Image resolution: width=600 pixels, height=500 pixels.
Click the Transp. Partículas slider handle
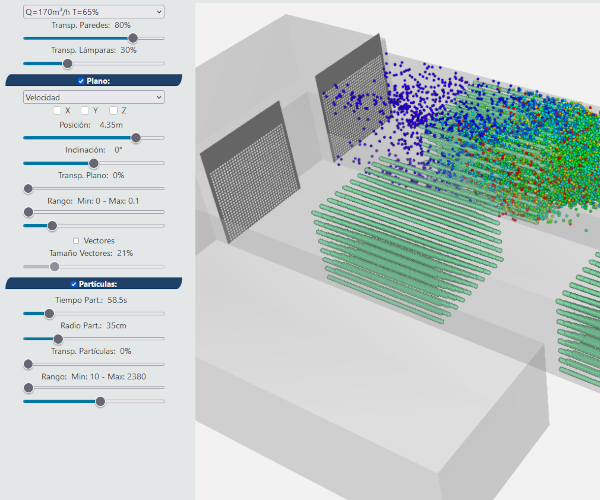click(28, 364)
